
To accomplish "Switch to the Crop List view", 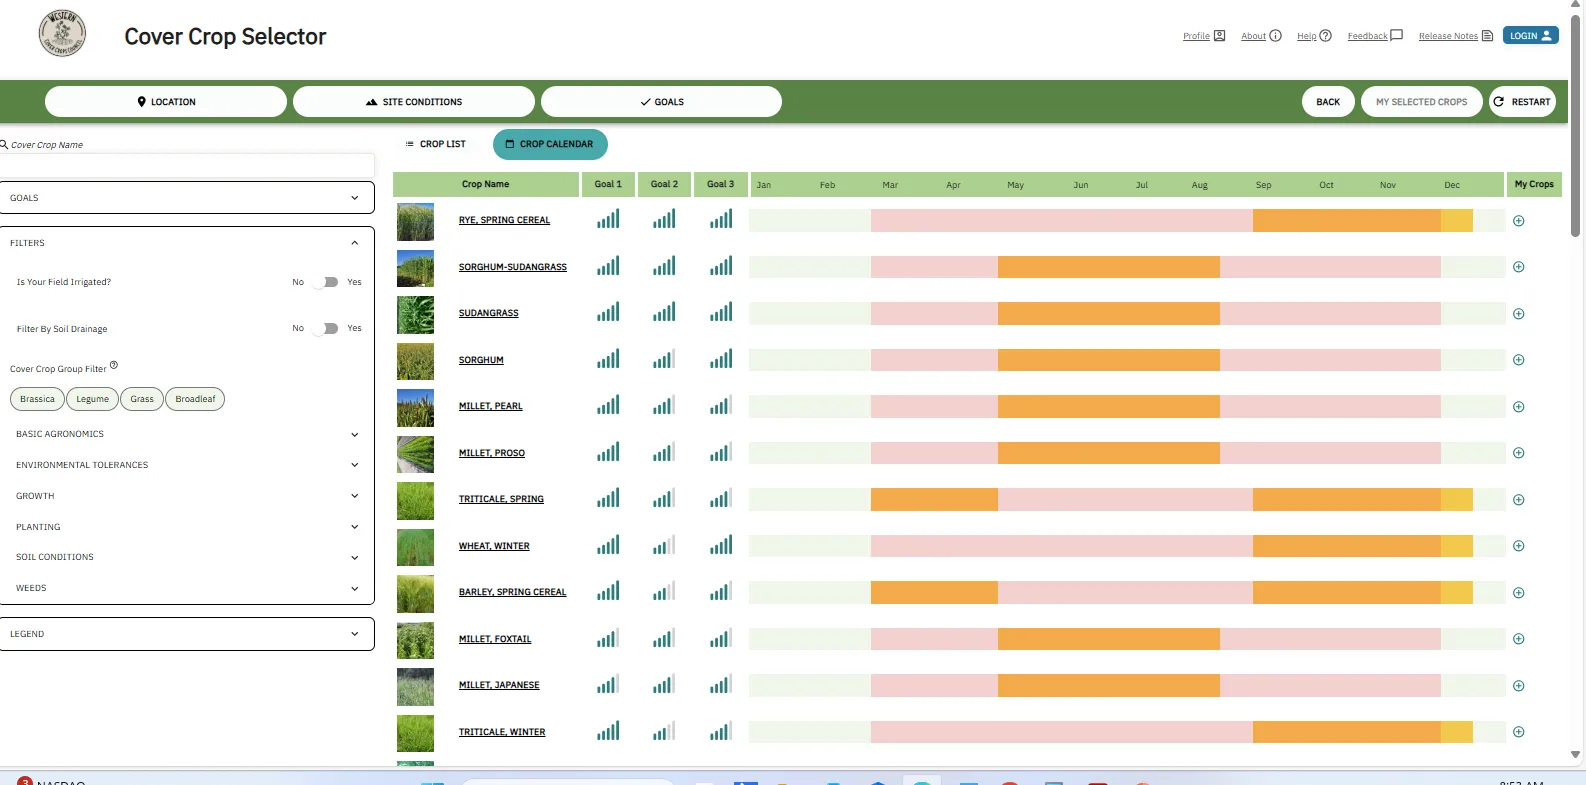I will click(x=436, y=144).
